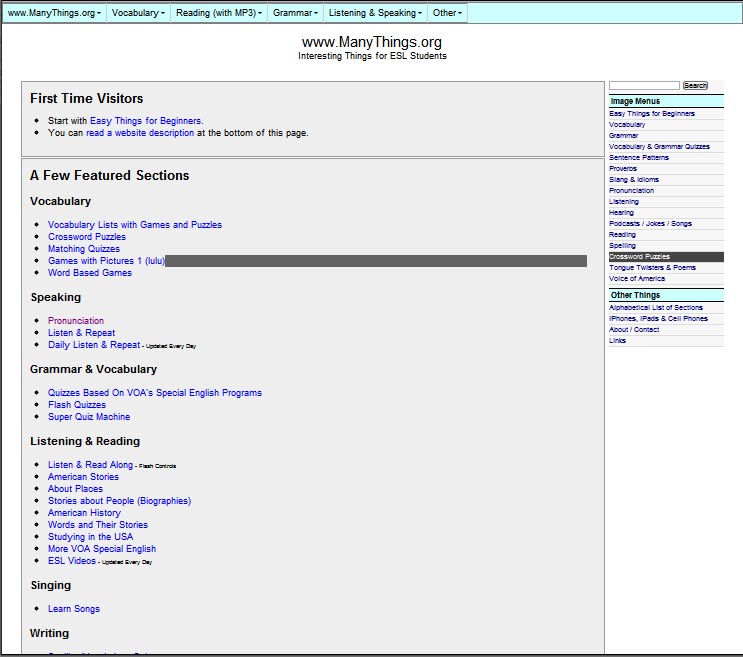This screenshot has width=743, height=657.
Task: Select highlighted Crossword Puzzles sidebar item
Action: pyautogui.click(x=666, y=257)
